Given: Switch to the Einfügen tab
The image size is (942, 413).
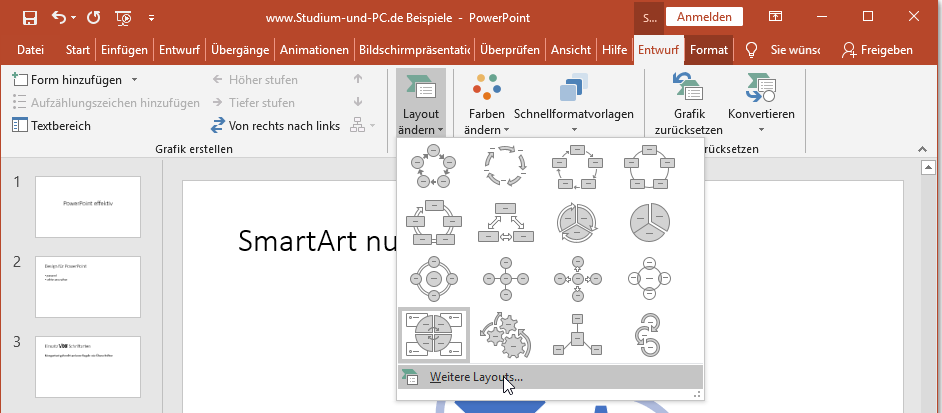Looking at the screenshot, I should [x=124, y=50].
